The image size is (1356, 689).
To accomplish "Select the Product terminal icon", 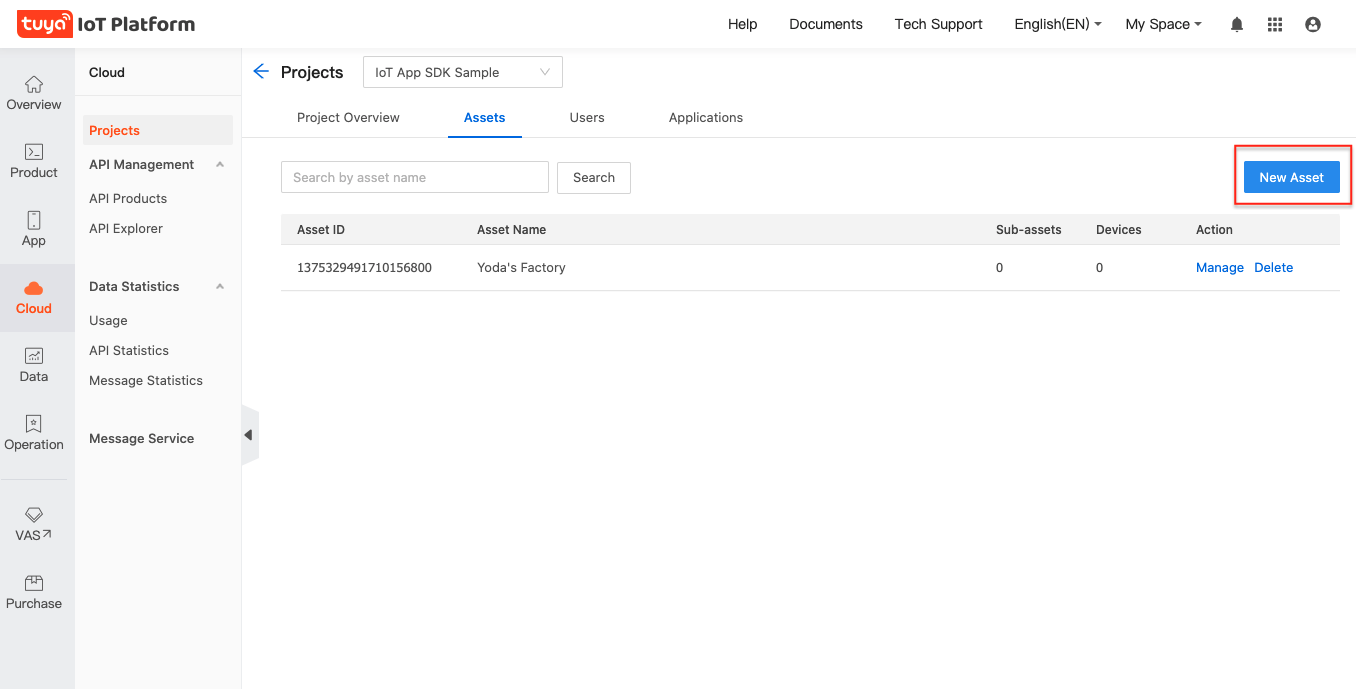I will pyautogui.click(x=34, y=153).
